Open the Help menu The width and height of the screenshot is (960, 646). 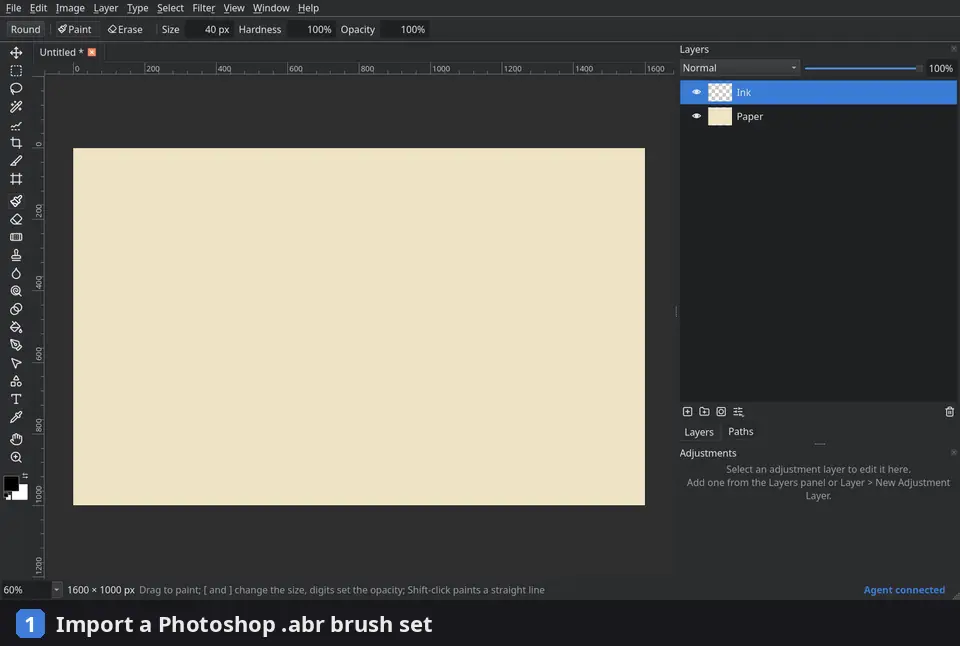coord(308,8)
